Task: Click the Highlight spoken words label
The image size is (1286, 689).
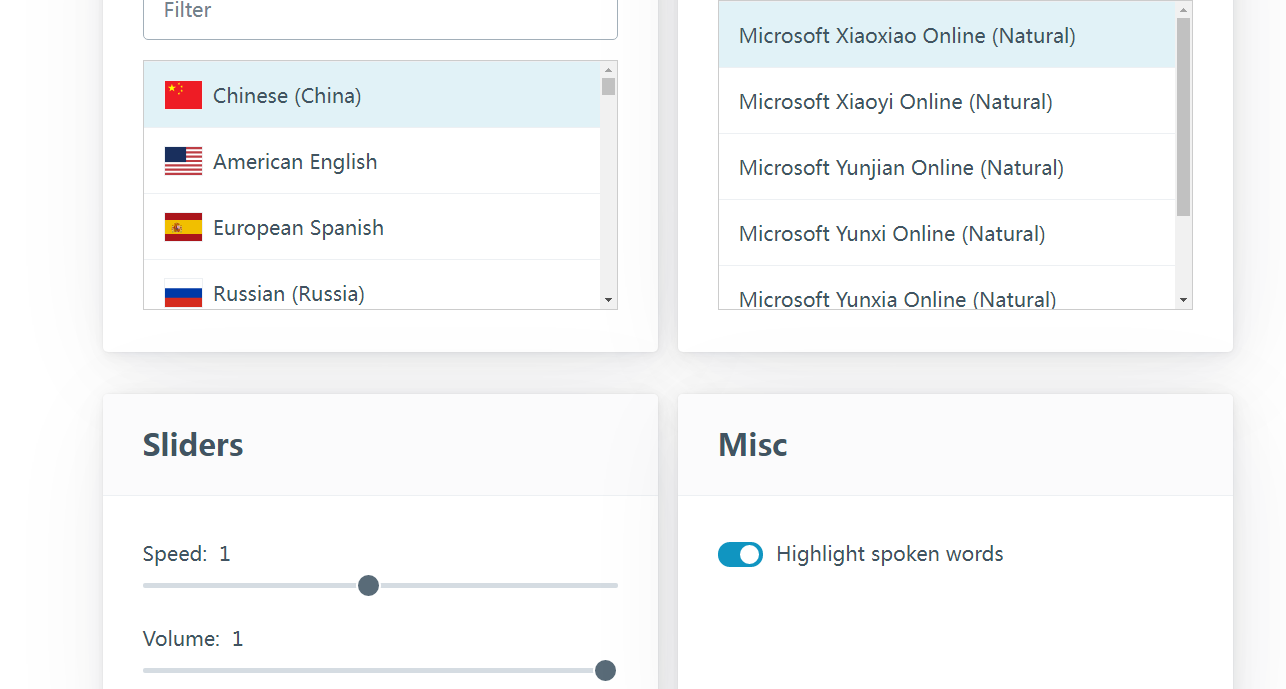Action: click(x=890, y=554)
